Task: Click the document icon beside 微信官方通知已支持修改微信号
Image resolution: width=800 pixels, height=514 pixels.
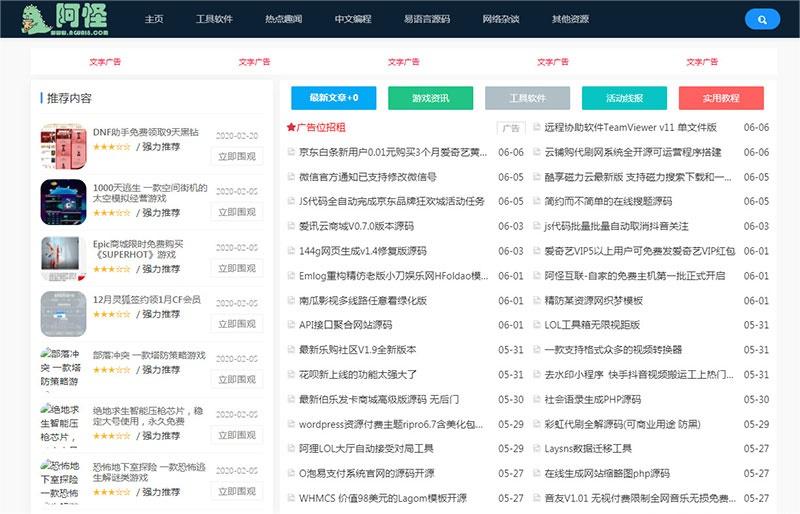Action: pyautogui.click(x=291, y=177)
